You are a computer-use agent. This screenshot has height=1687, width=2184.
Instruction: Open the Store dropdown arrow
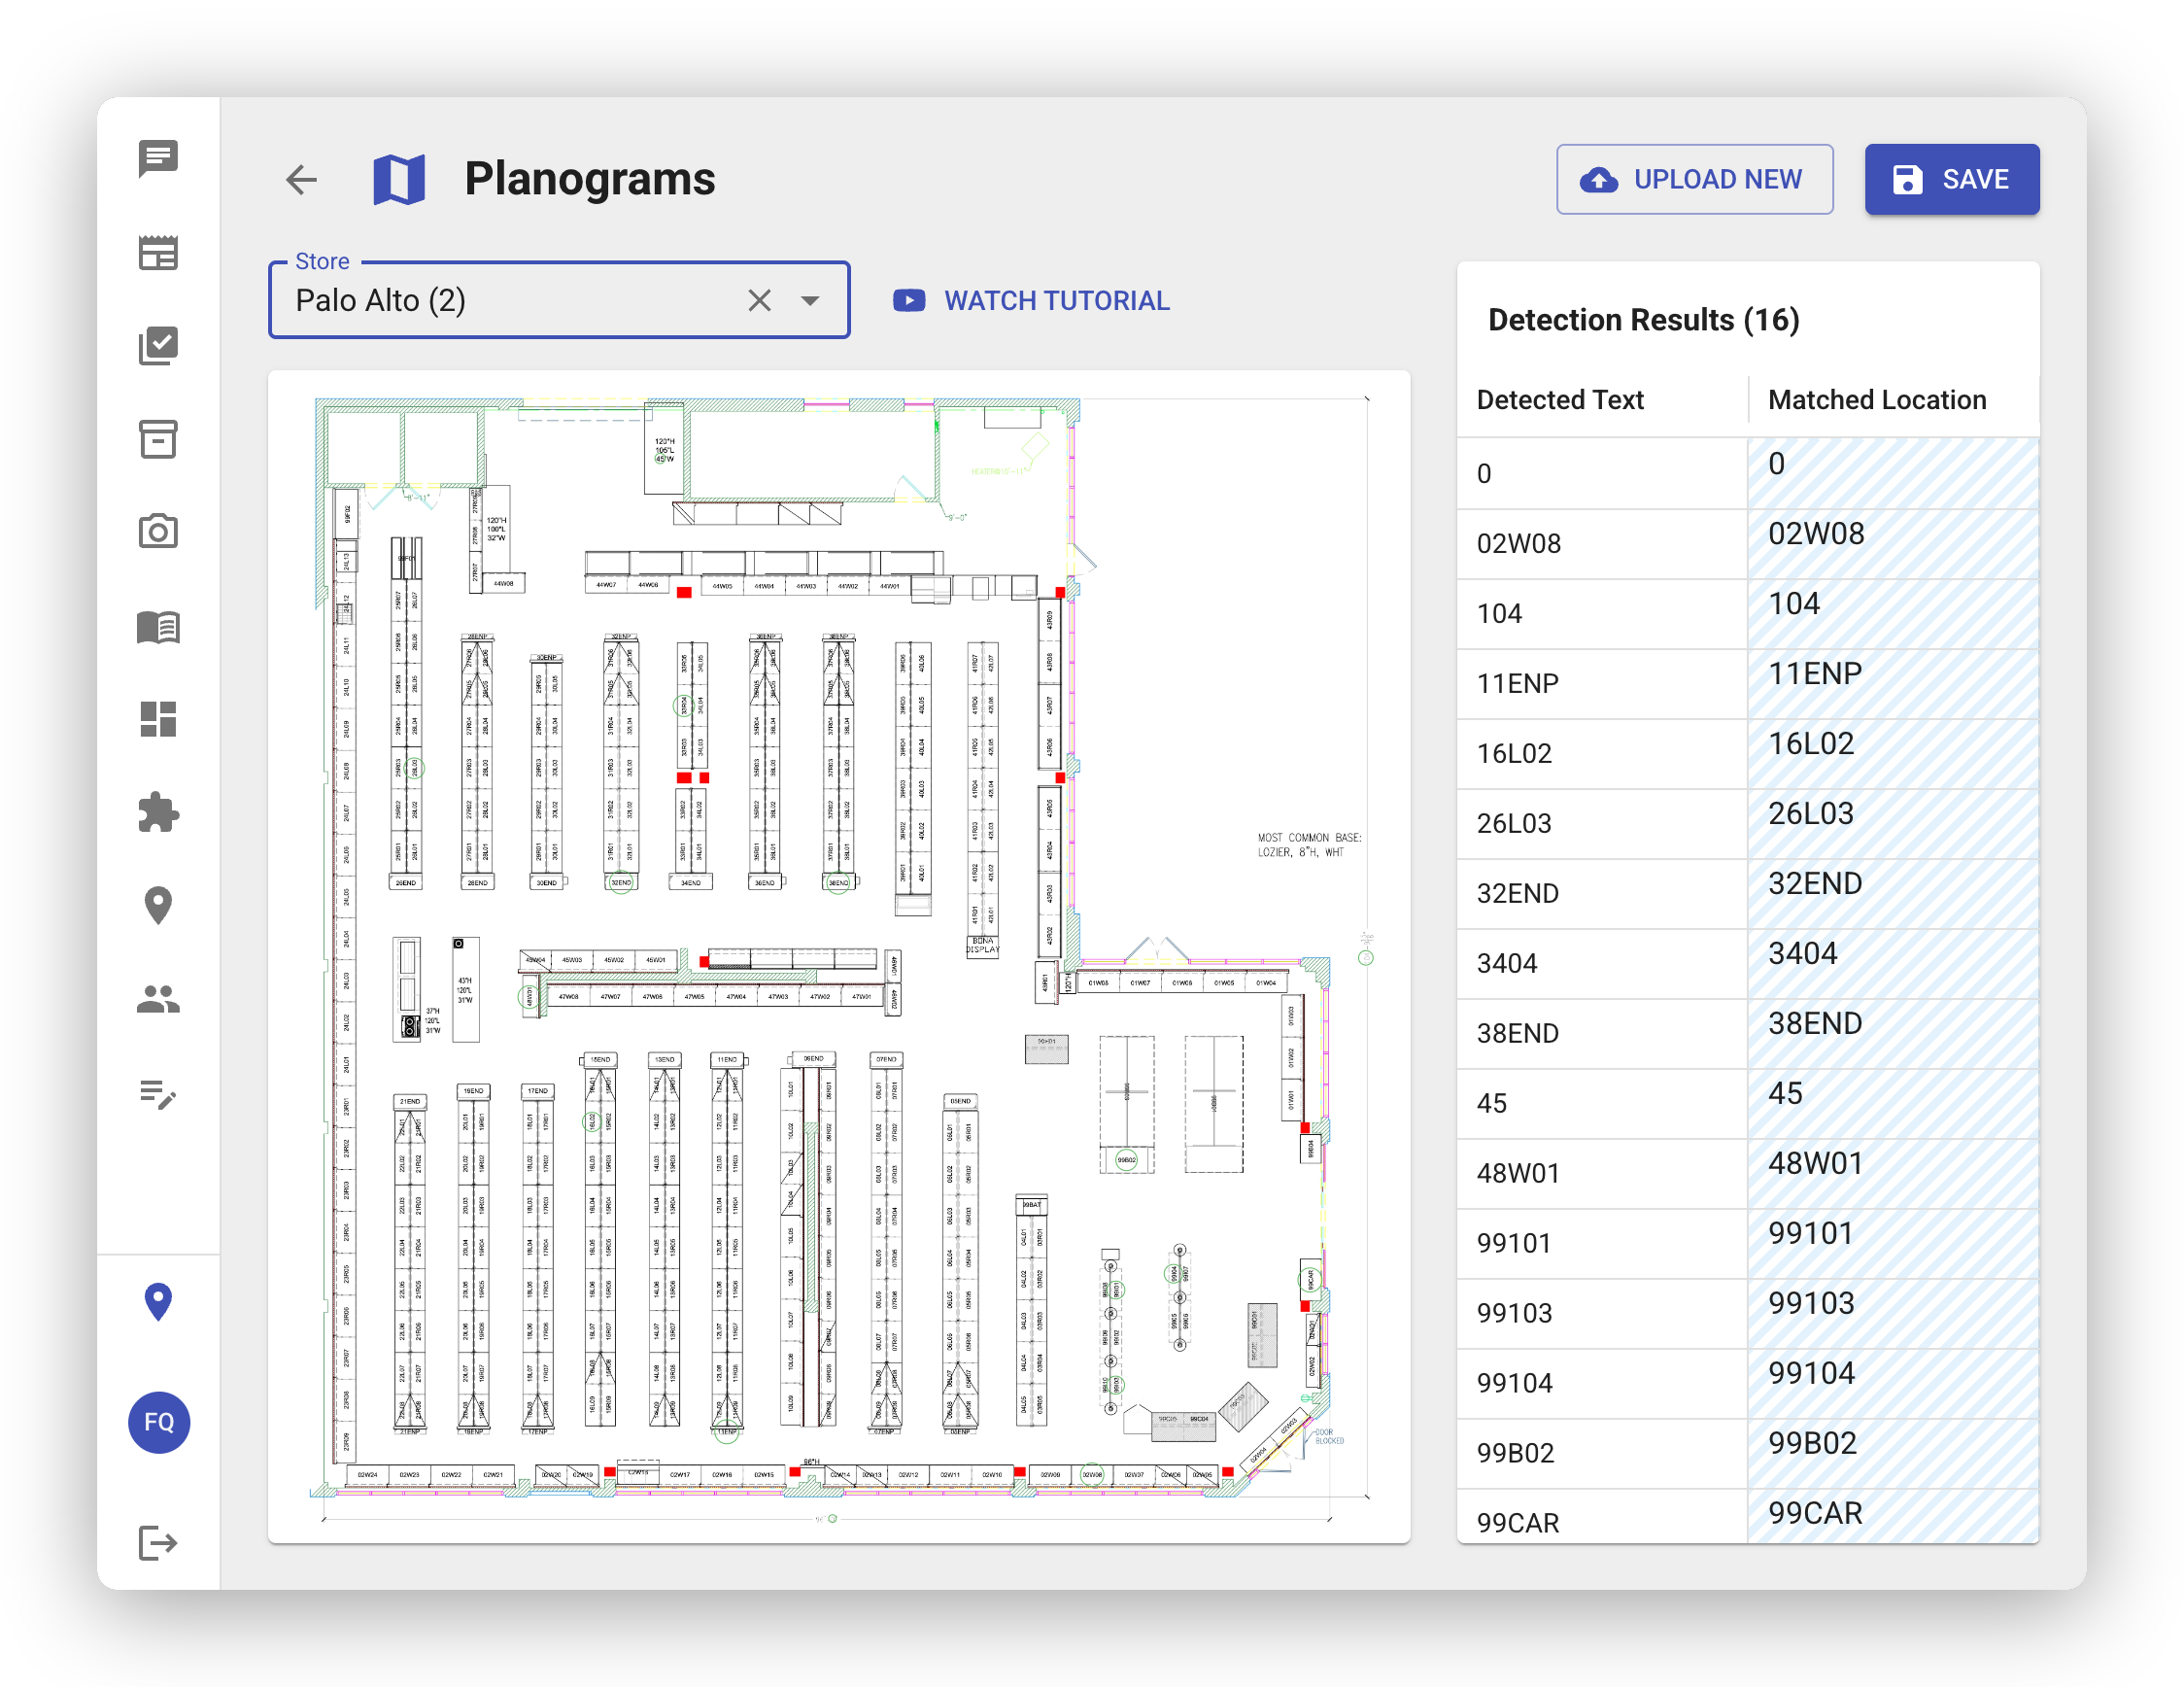click(x=810, y=300)
